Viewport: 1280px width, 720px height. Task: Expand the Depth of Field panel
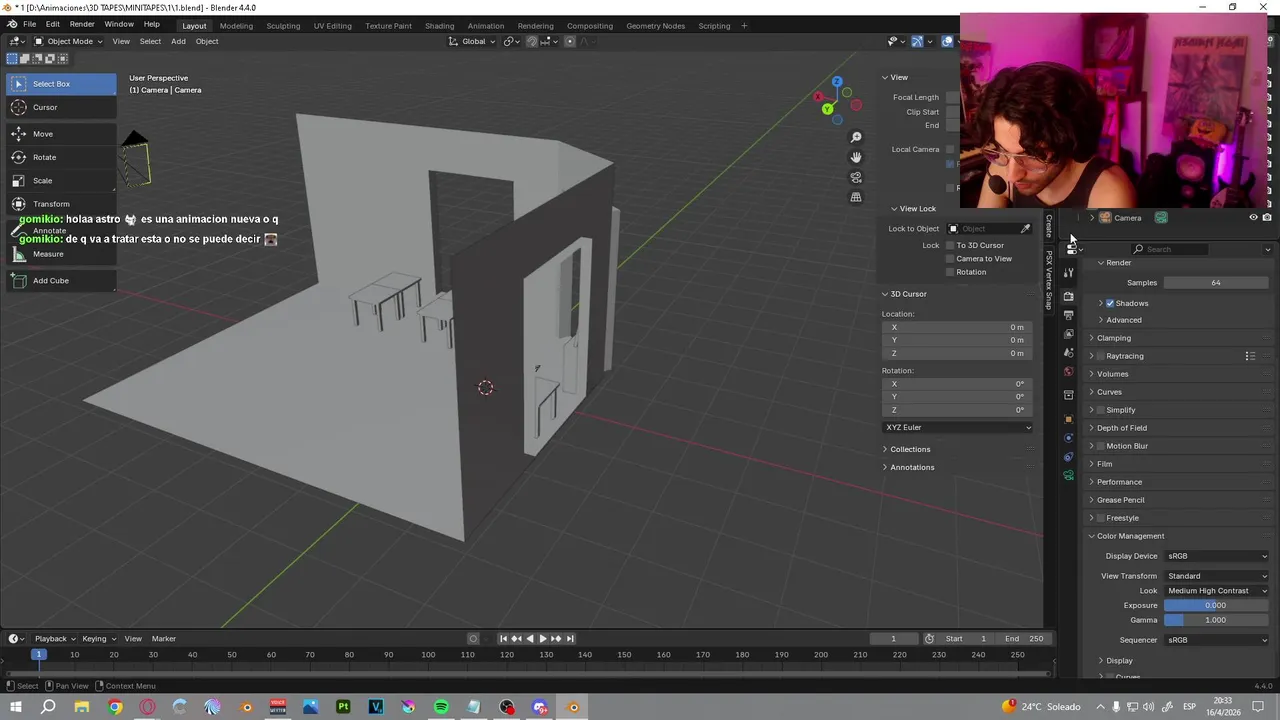tap(1121, 428)
